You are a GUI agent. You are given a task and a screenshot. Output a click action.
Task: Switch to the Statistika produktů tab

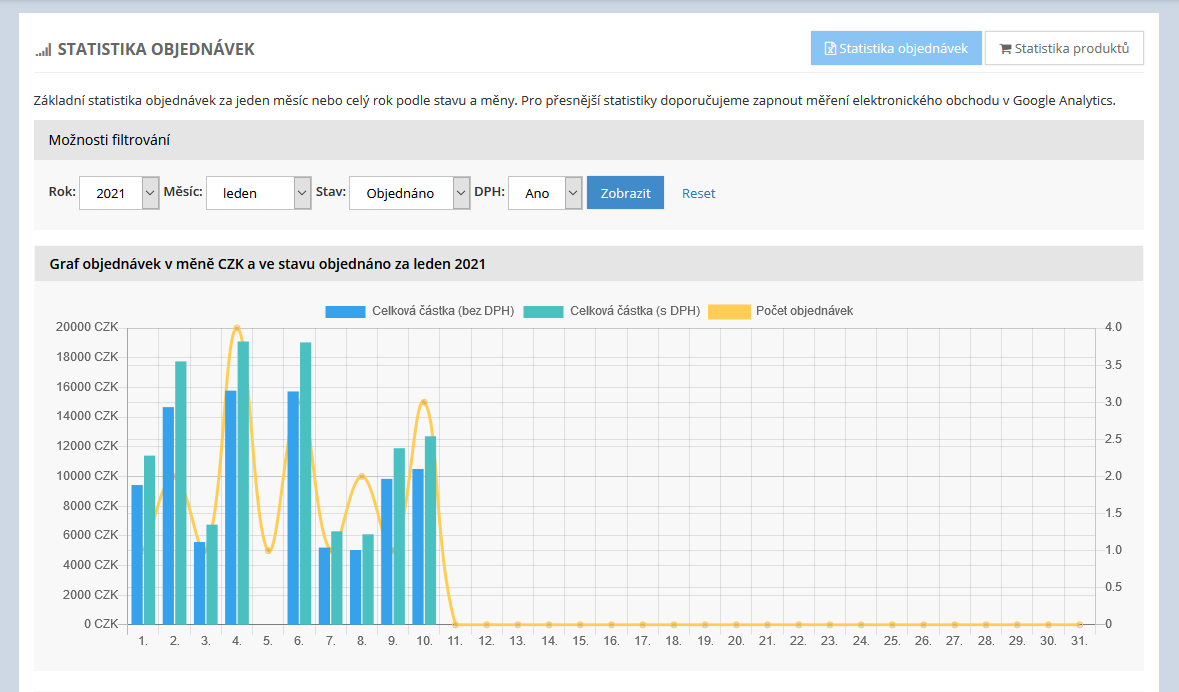pyautogui.click(x=1064, y=48)
